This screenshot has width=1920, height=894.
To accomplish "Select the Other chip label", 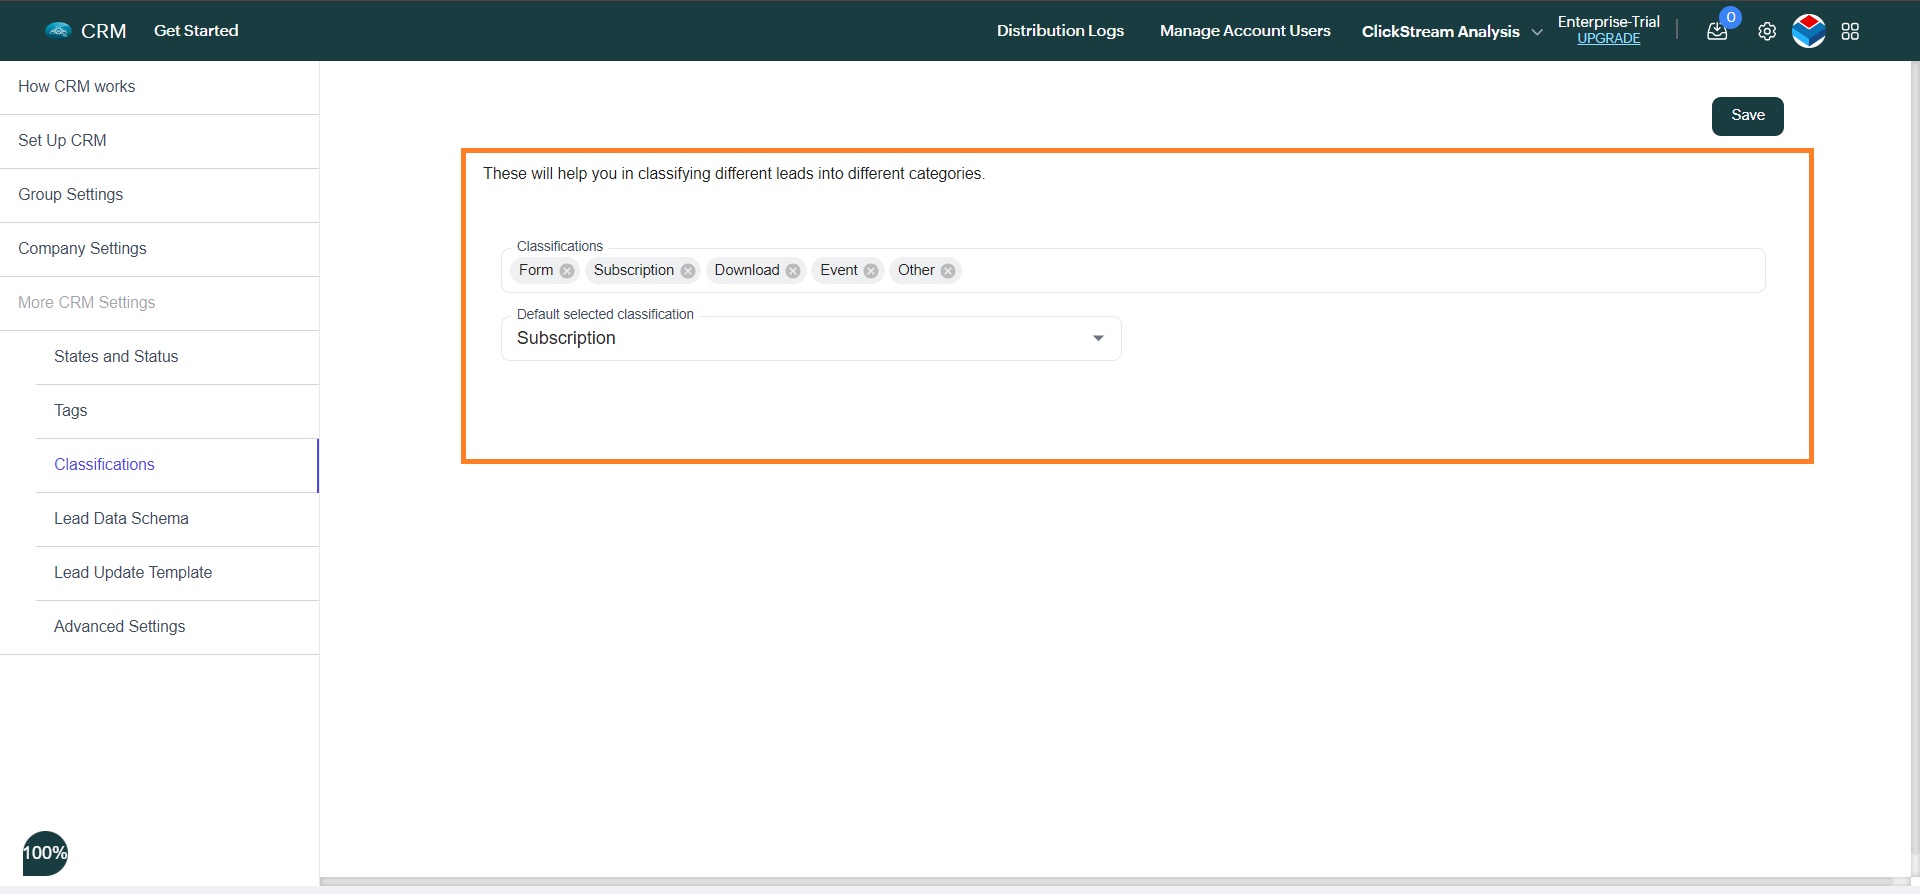I will point(916,271).
